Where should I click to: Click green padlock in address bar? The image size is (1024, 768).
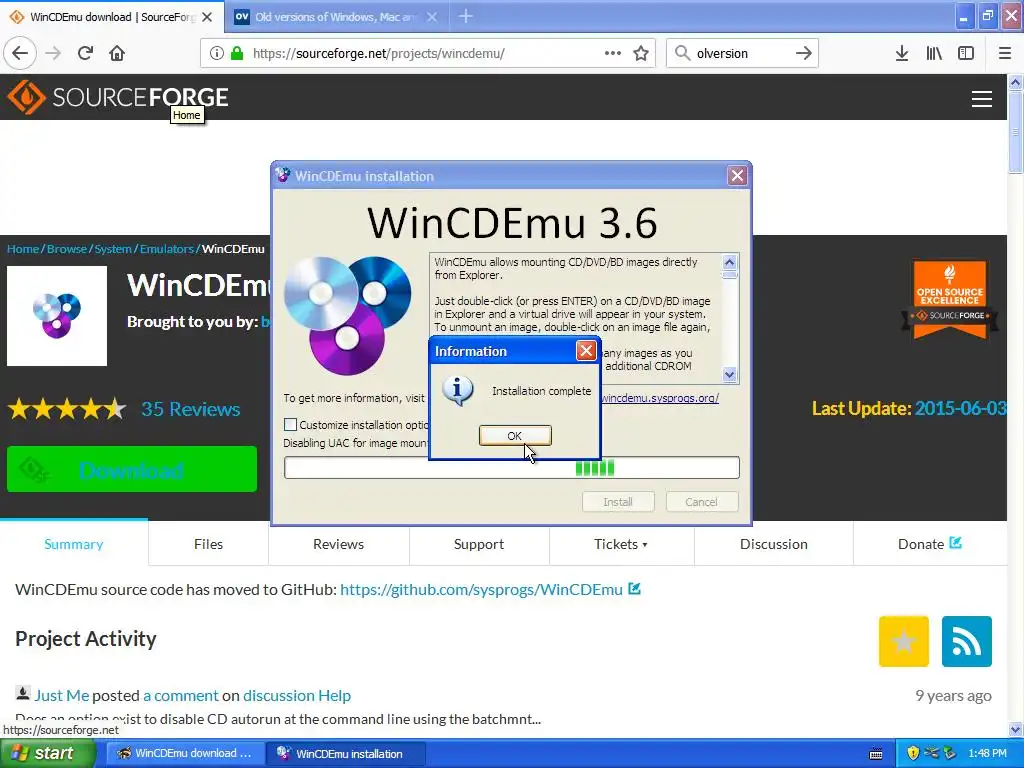click(236, 53)
